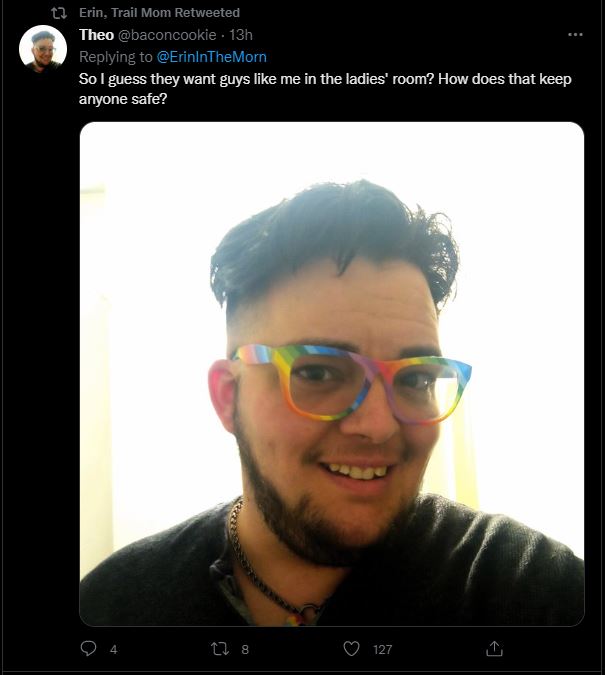Image resolution: width=605 pixels, height=675 pixels.
Task: Open the @baconcookie handle
Action: click(167, 35)
